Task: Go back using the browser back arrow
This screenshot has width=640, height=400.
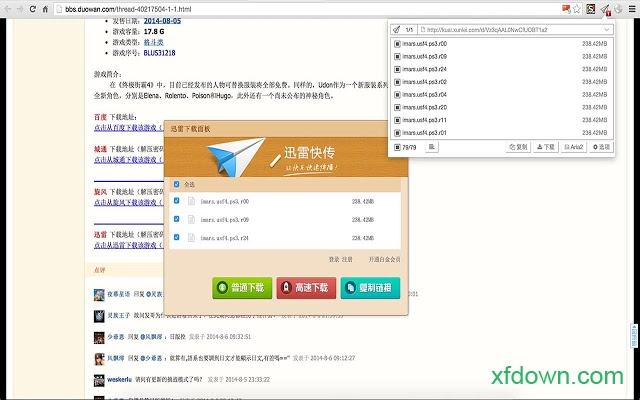Action: click(x=8, y=9)
